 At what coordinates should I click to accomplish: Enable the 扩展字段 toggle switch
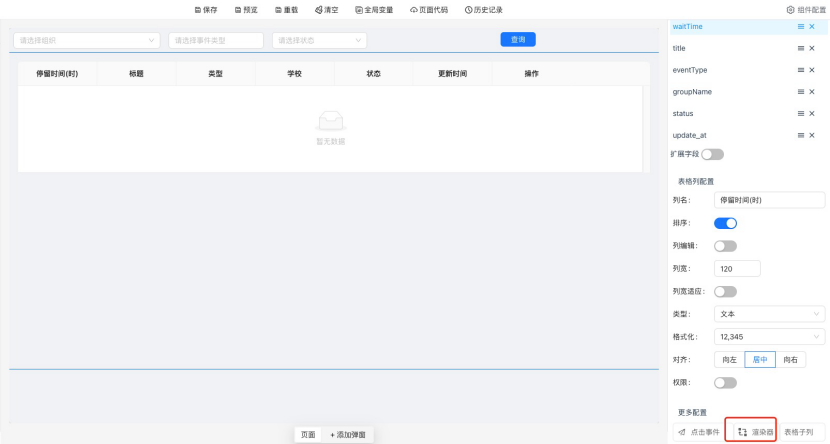click(712, 154)
